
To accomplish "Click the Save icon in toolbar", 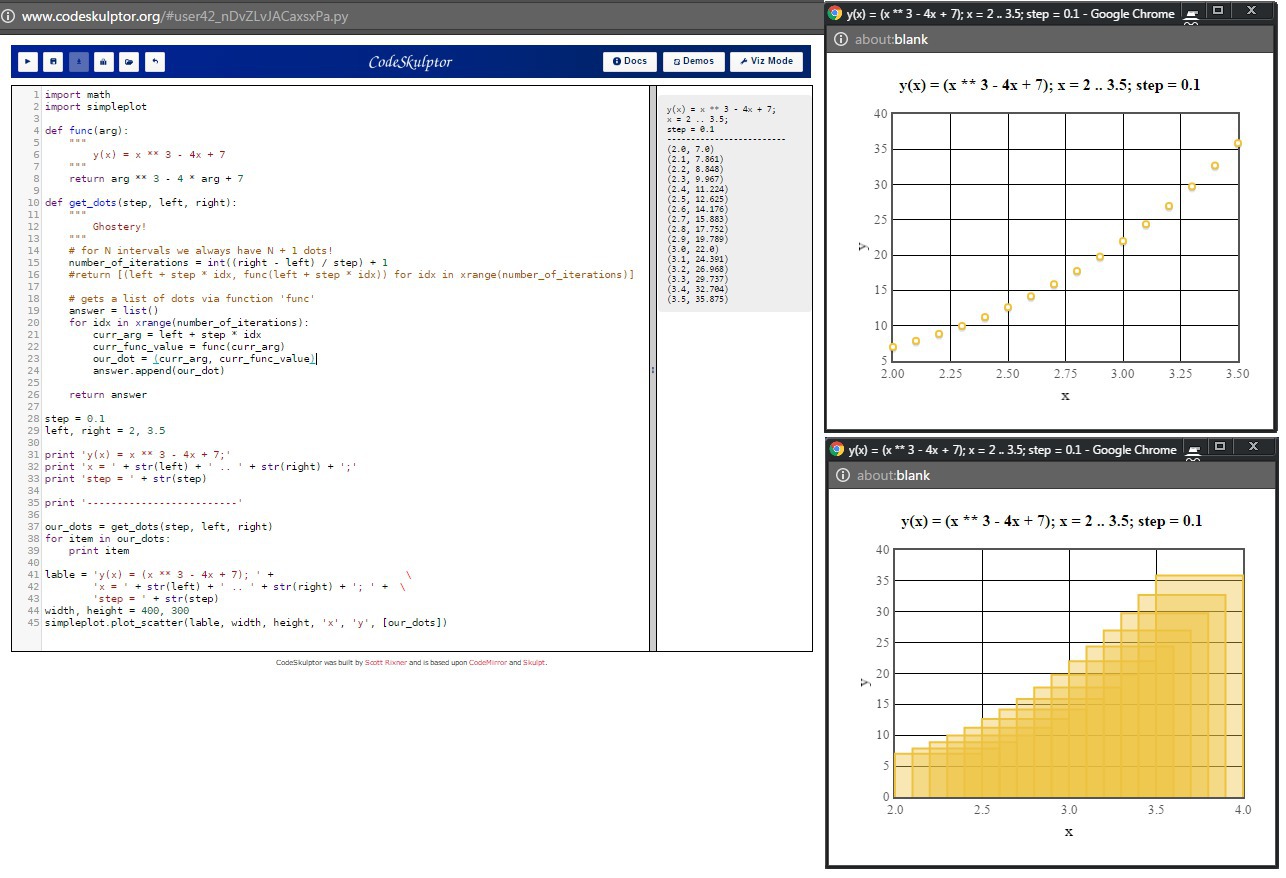I will 54,62.
